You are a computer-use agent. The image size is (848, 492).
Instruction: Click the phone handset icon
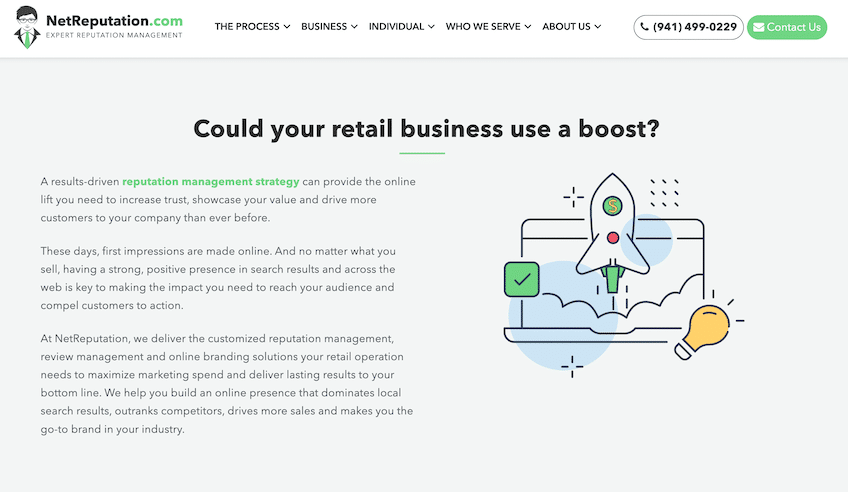coord(645,26)
